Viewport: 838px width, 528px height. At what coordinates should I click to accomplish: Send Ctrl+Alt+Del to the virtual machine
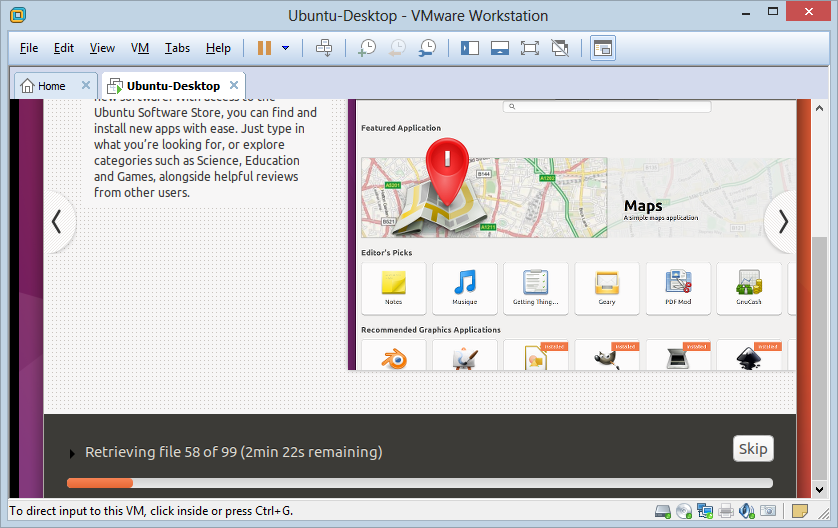click(x=324, y=48)
